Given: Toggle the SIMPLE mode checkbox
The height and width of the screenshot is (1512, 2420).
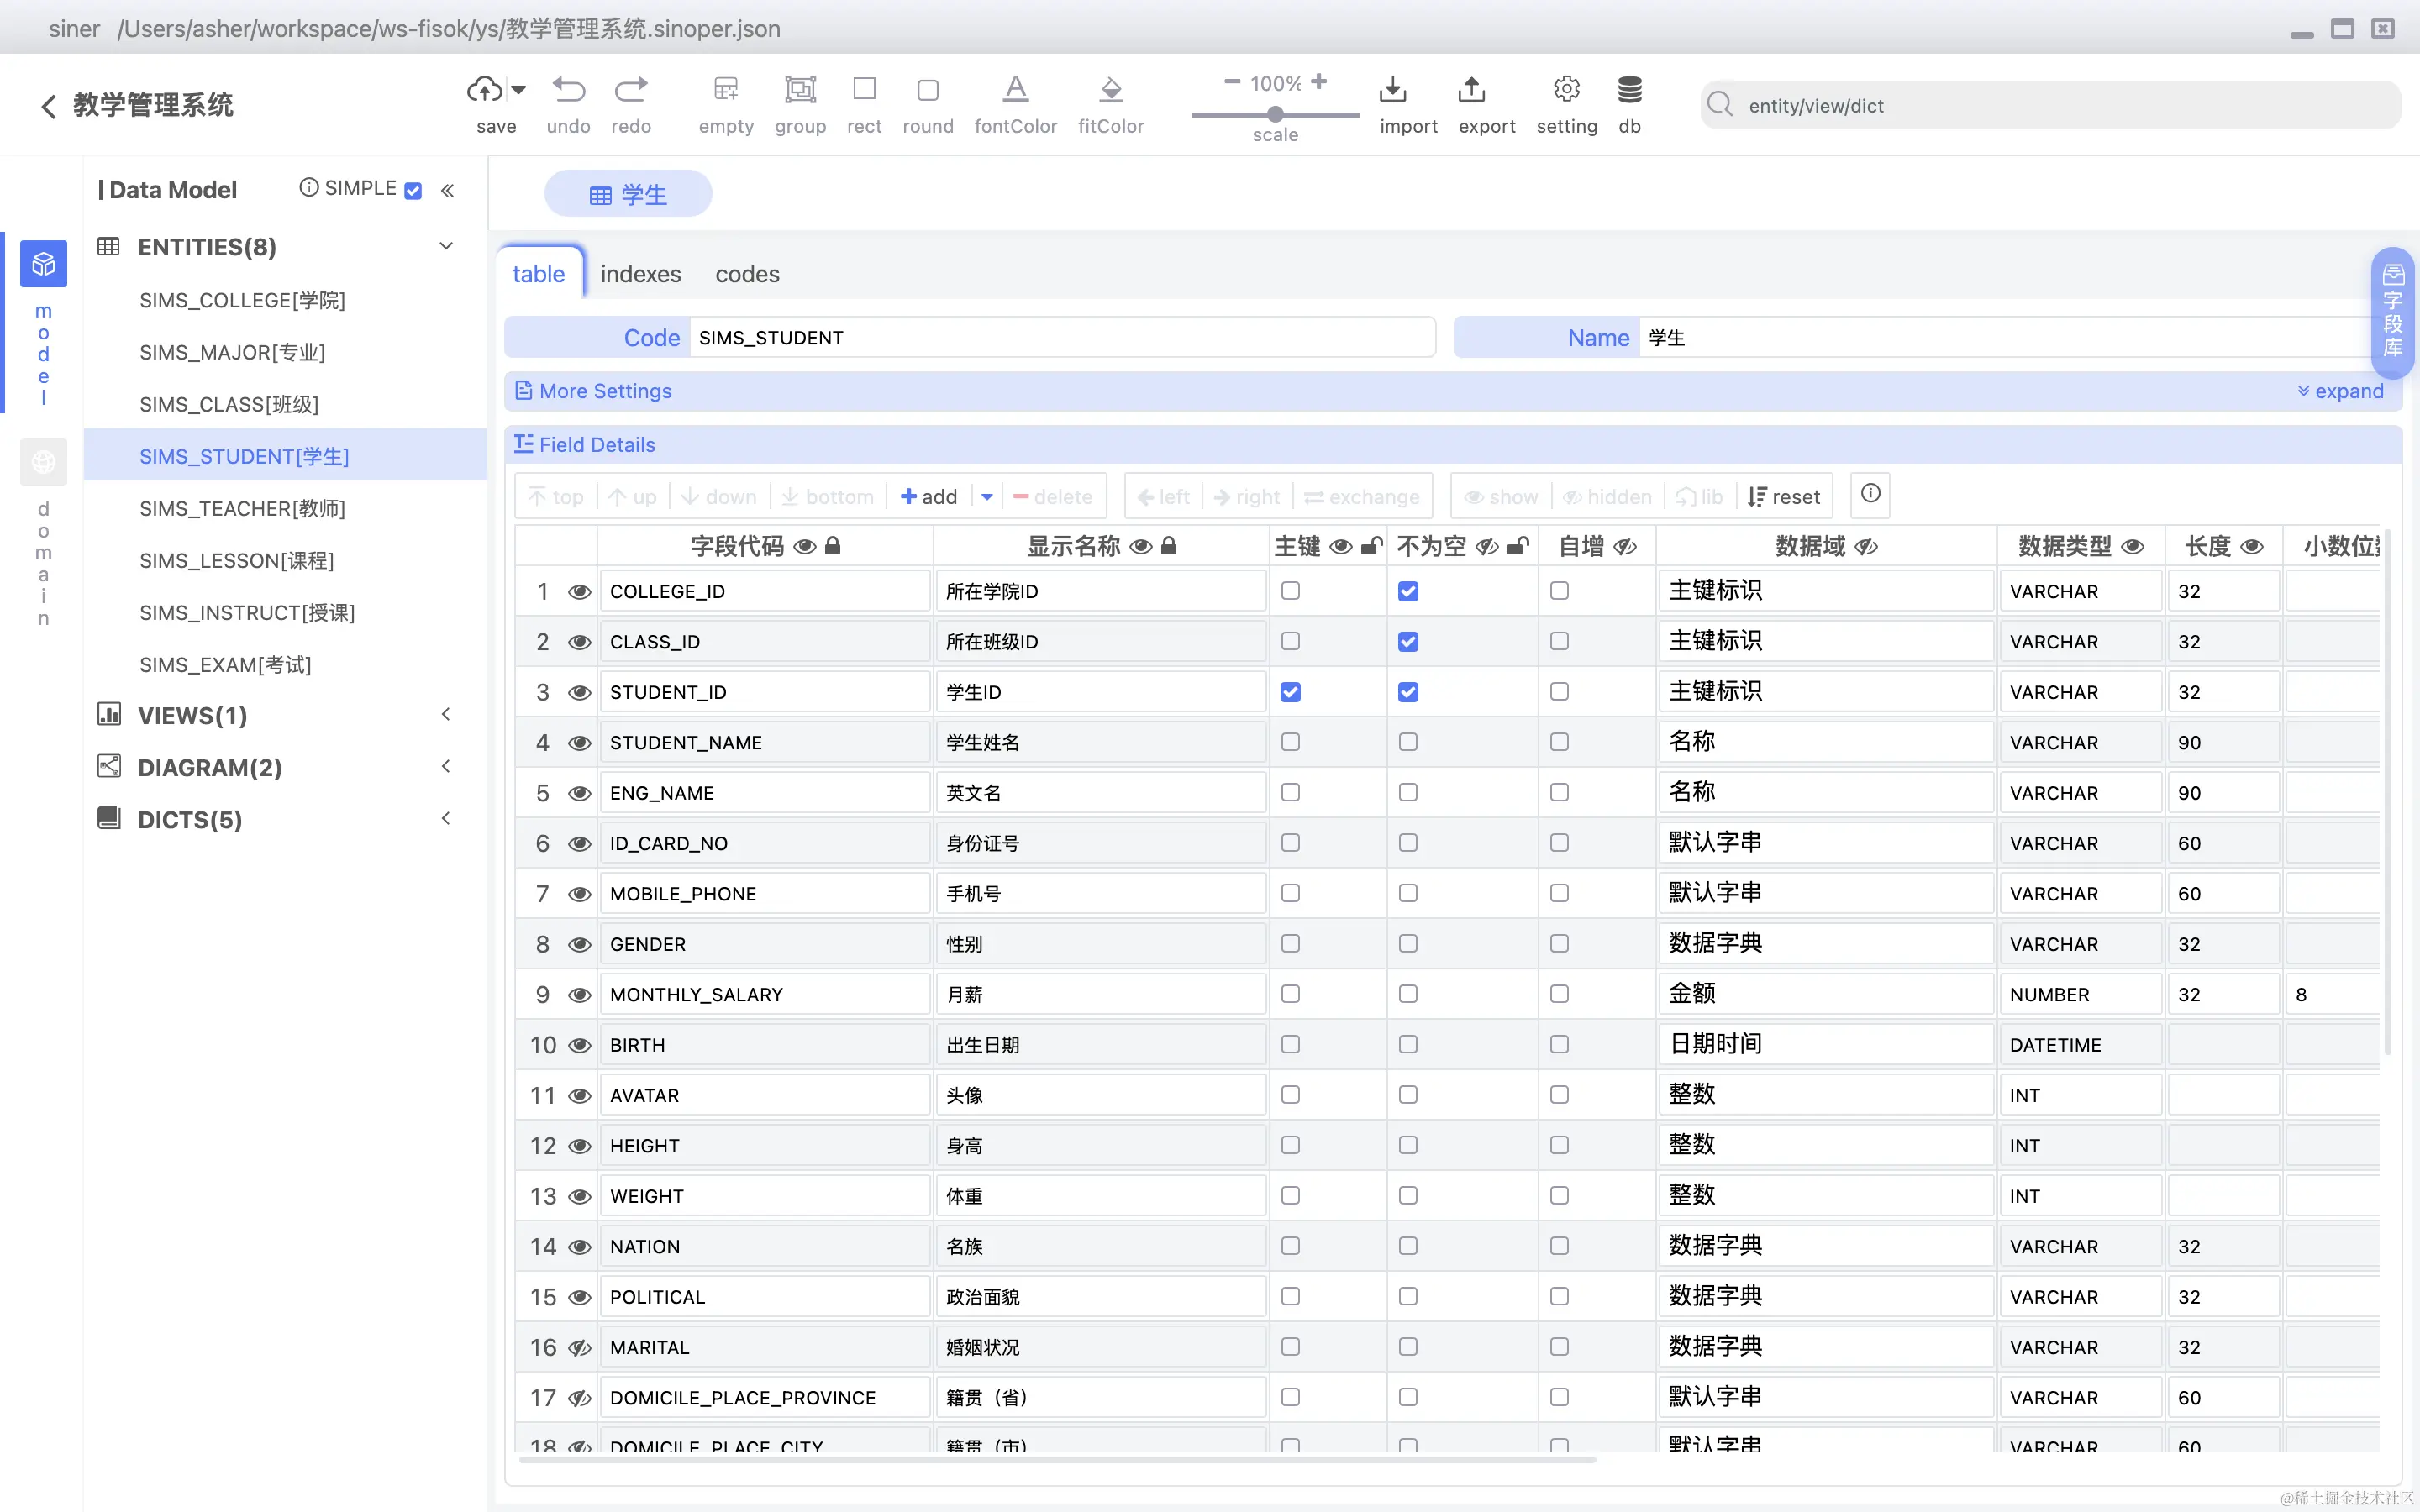Looking at the screenshot, I should [413, 190].
